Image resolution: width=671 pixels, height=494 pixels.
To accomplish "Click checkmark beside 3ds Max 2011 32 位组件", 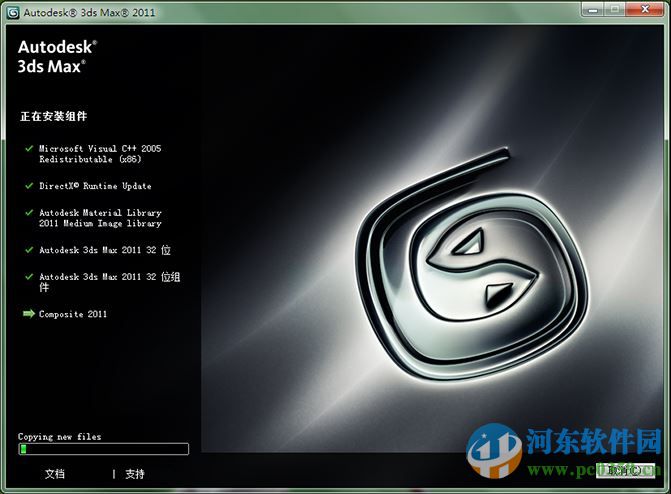I will [29, 277].
